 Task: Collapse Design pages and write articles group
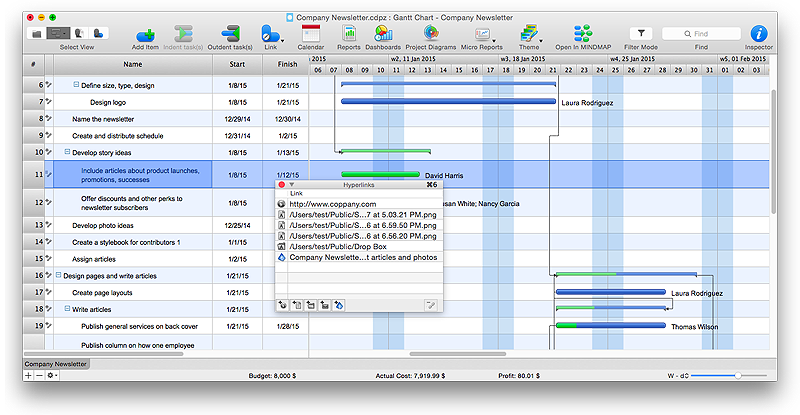point(59,275)
